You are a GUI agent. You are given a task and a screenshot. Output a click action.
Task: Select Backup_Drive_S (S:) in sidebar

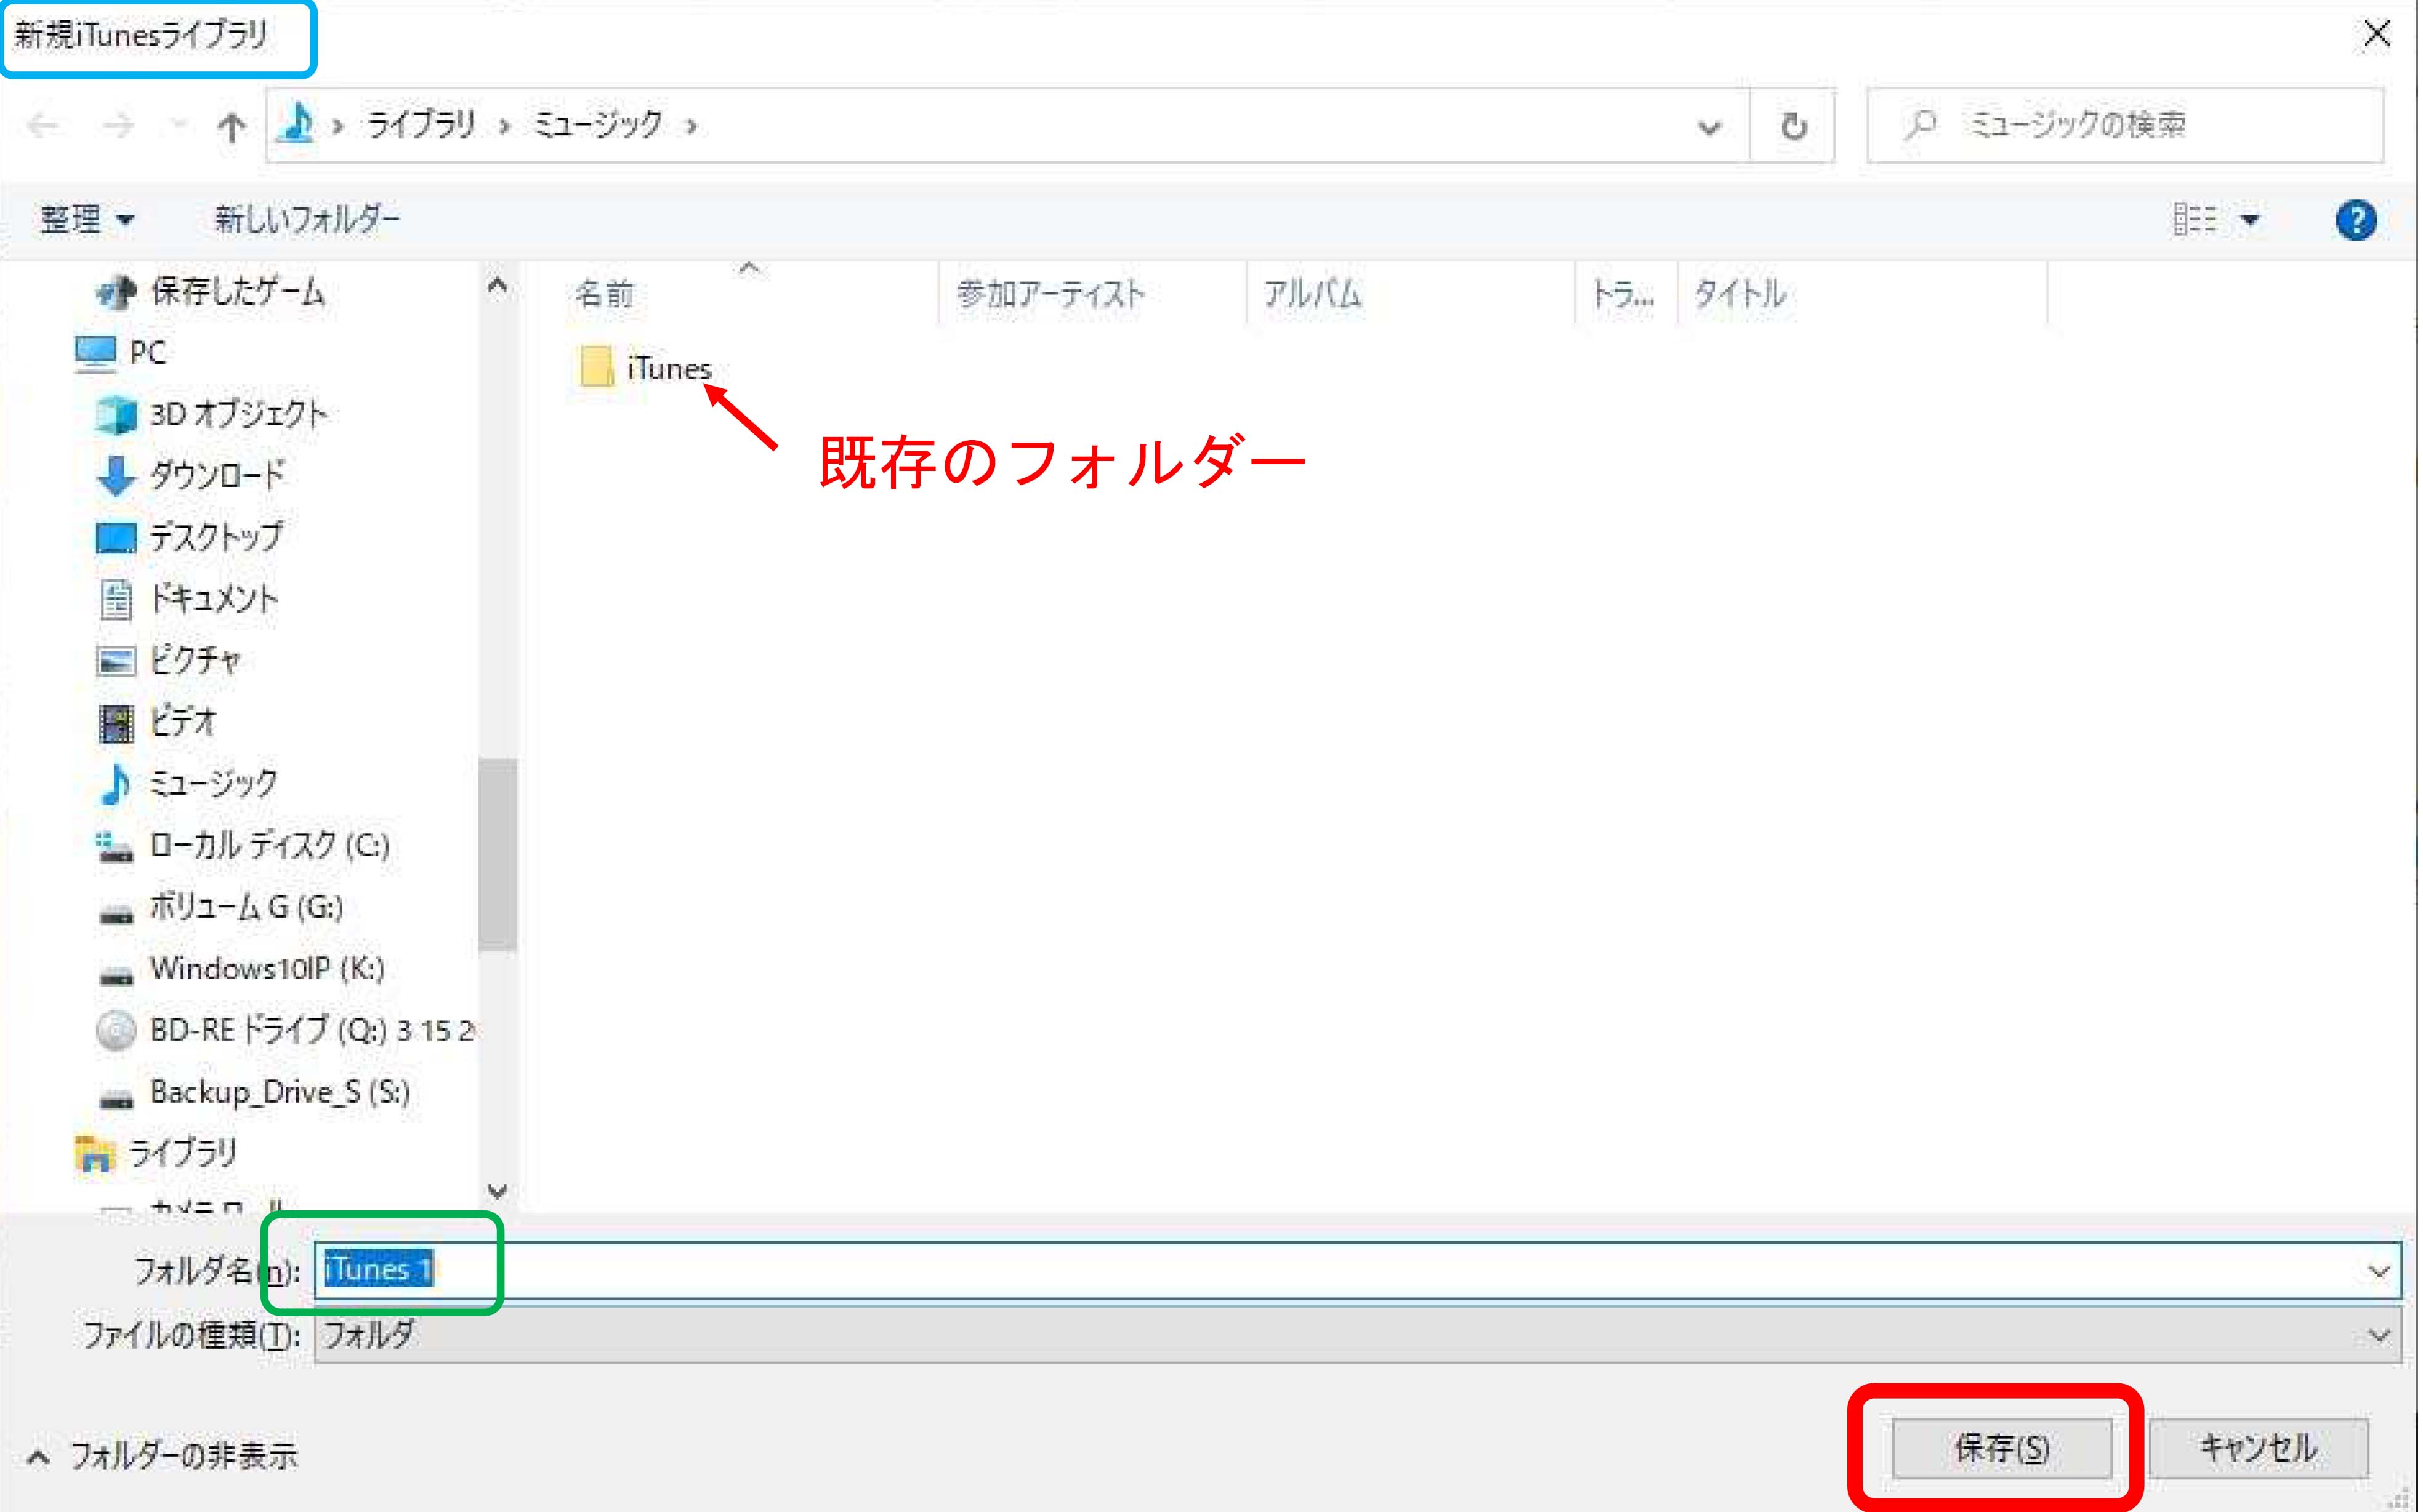(x=279, y=1092)
